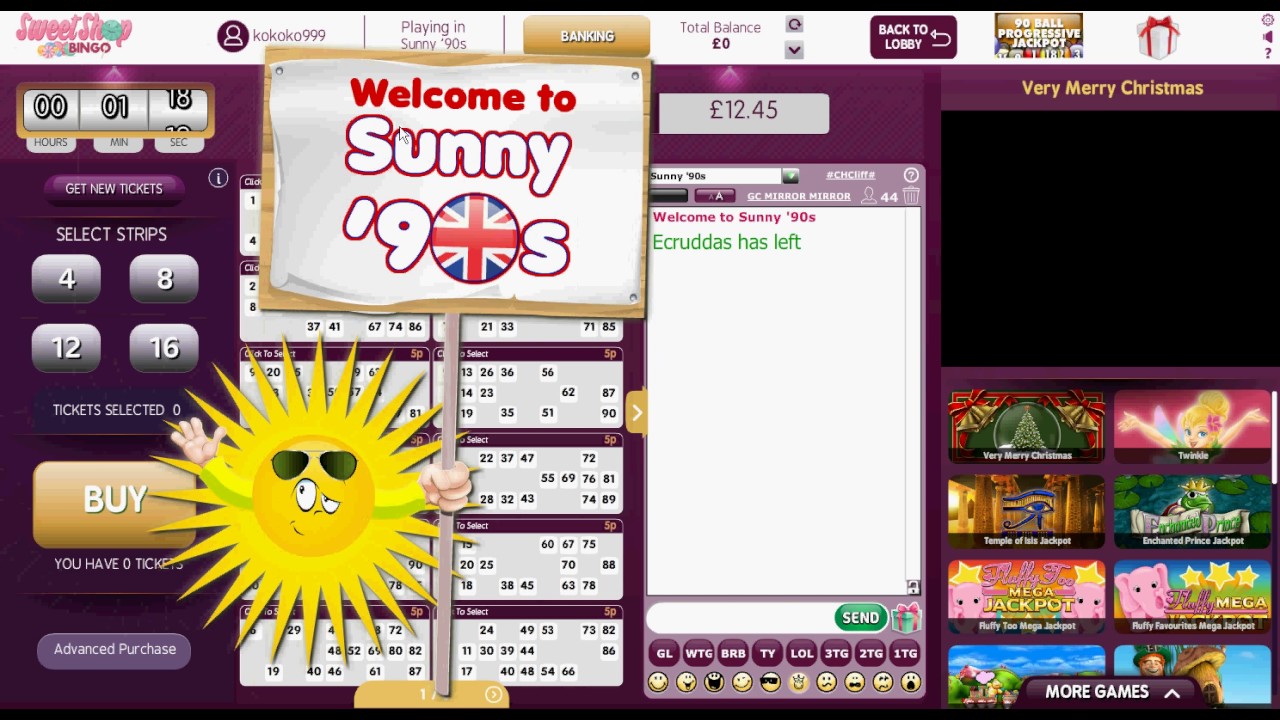
Task: Click the Sweet Shop Bingo logo
Action: tap(73, 35)
